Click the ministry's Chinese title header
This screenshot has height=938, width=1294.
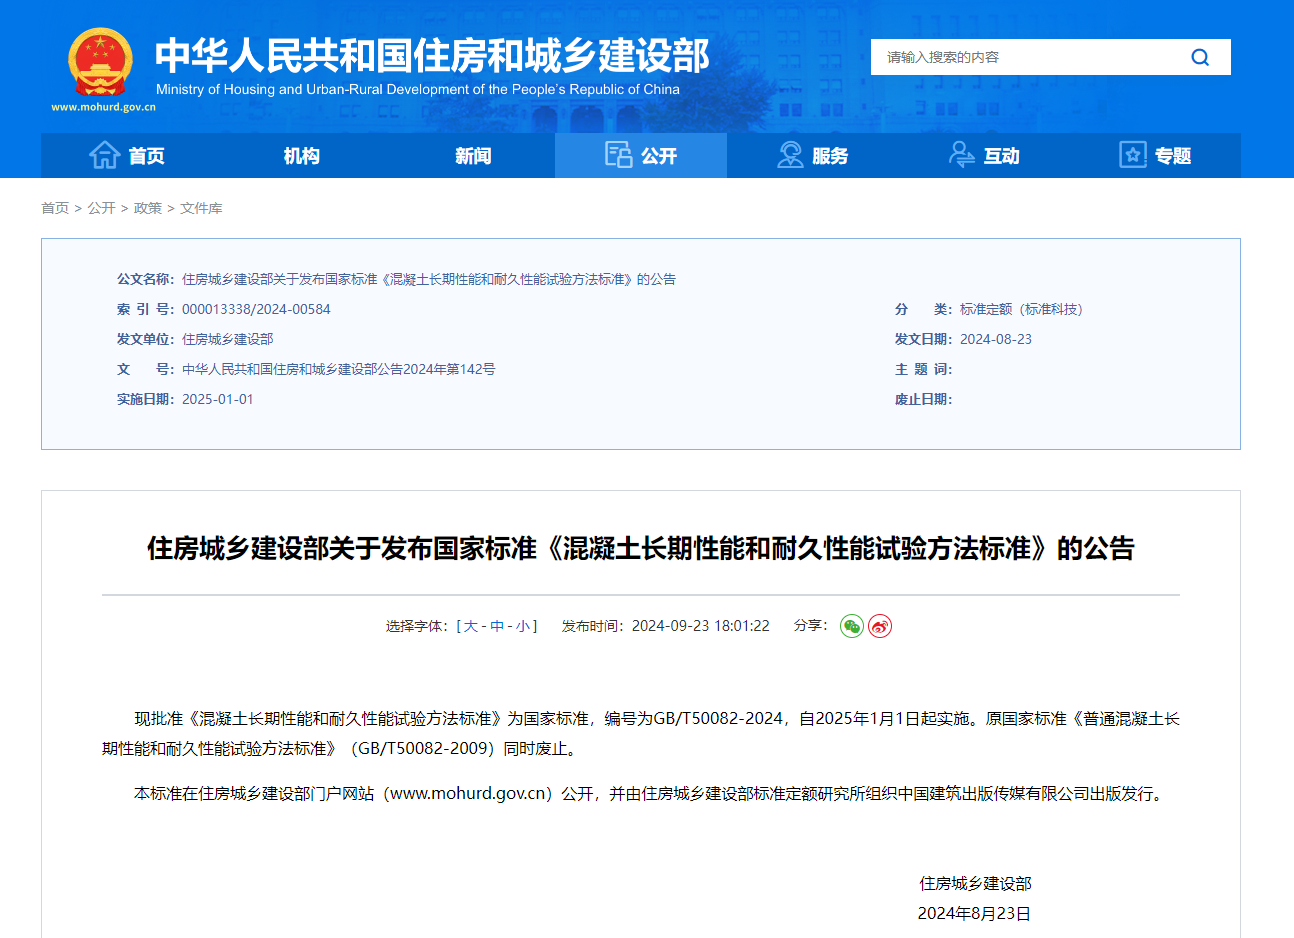(432, 56)
